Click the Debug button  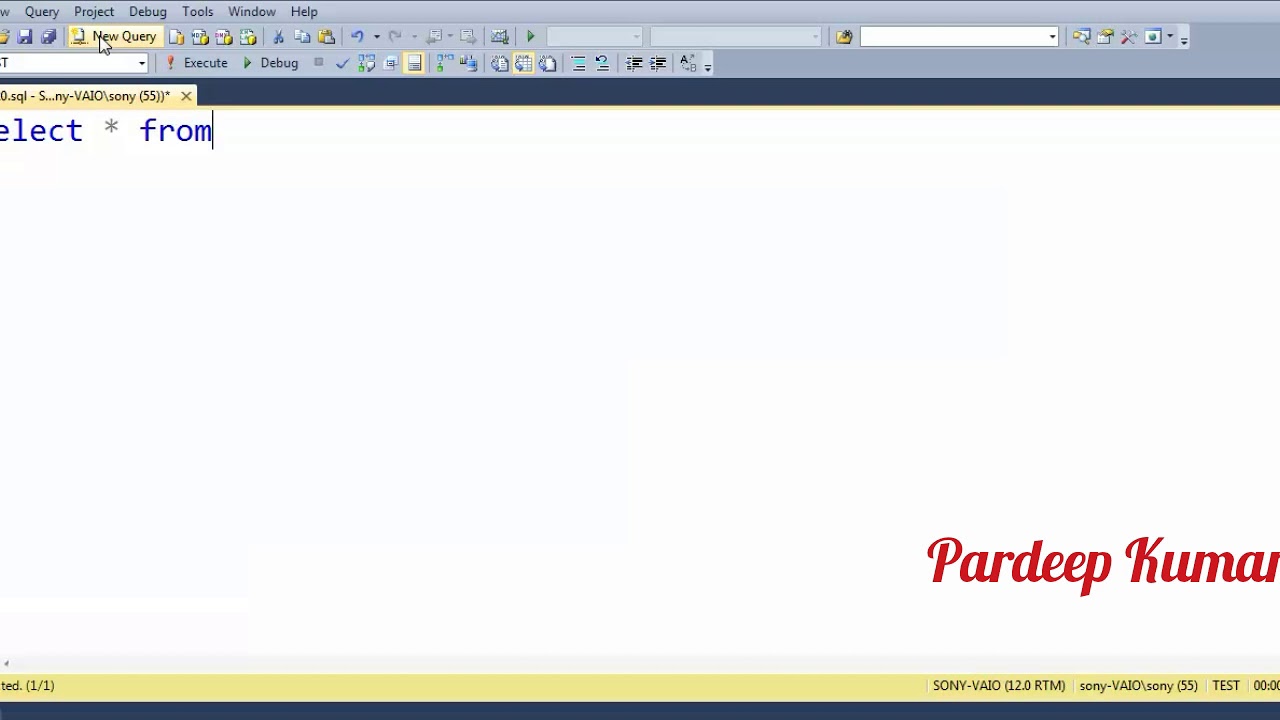click(270, 63)
